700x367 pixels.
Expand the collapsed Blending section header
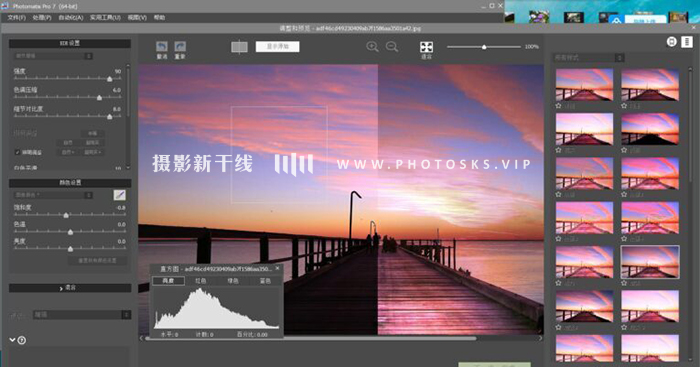(70, 288)
